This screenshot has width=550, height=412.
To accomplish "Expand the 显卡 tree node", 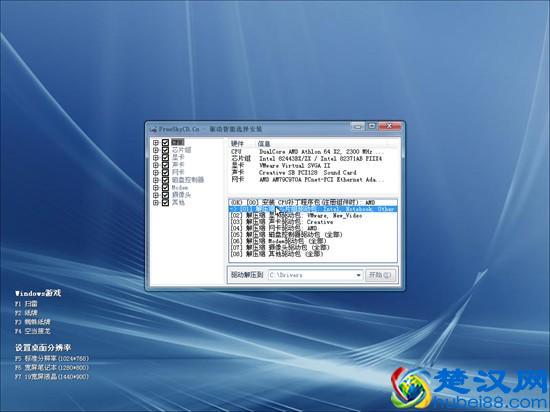I will coord(156,158).
